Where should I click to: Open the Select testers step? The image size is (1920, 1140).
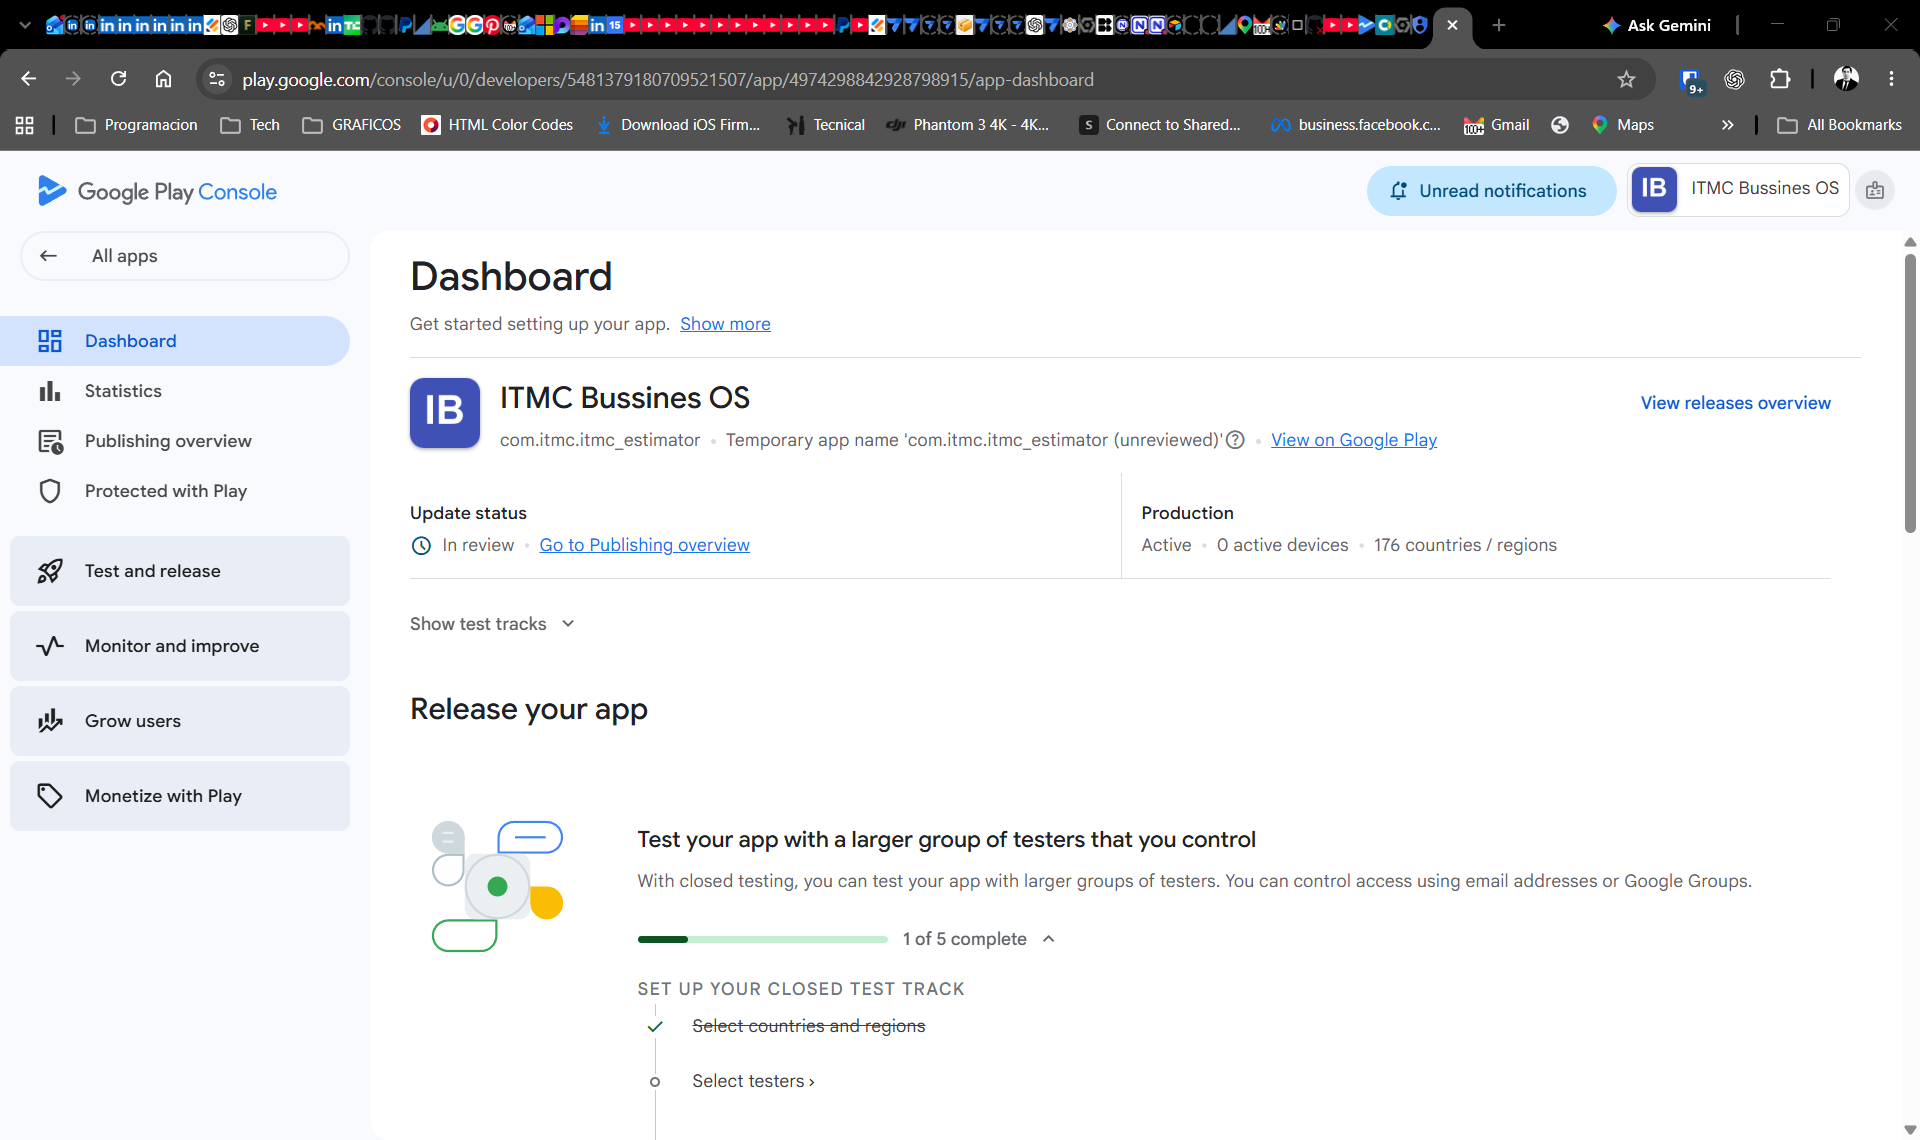753,1081
